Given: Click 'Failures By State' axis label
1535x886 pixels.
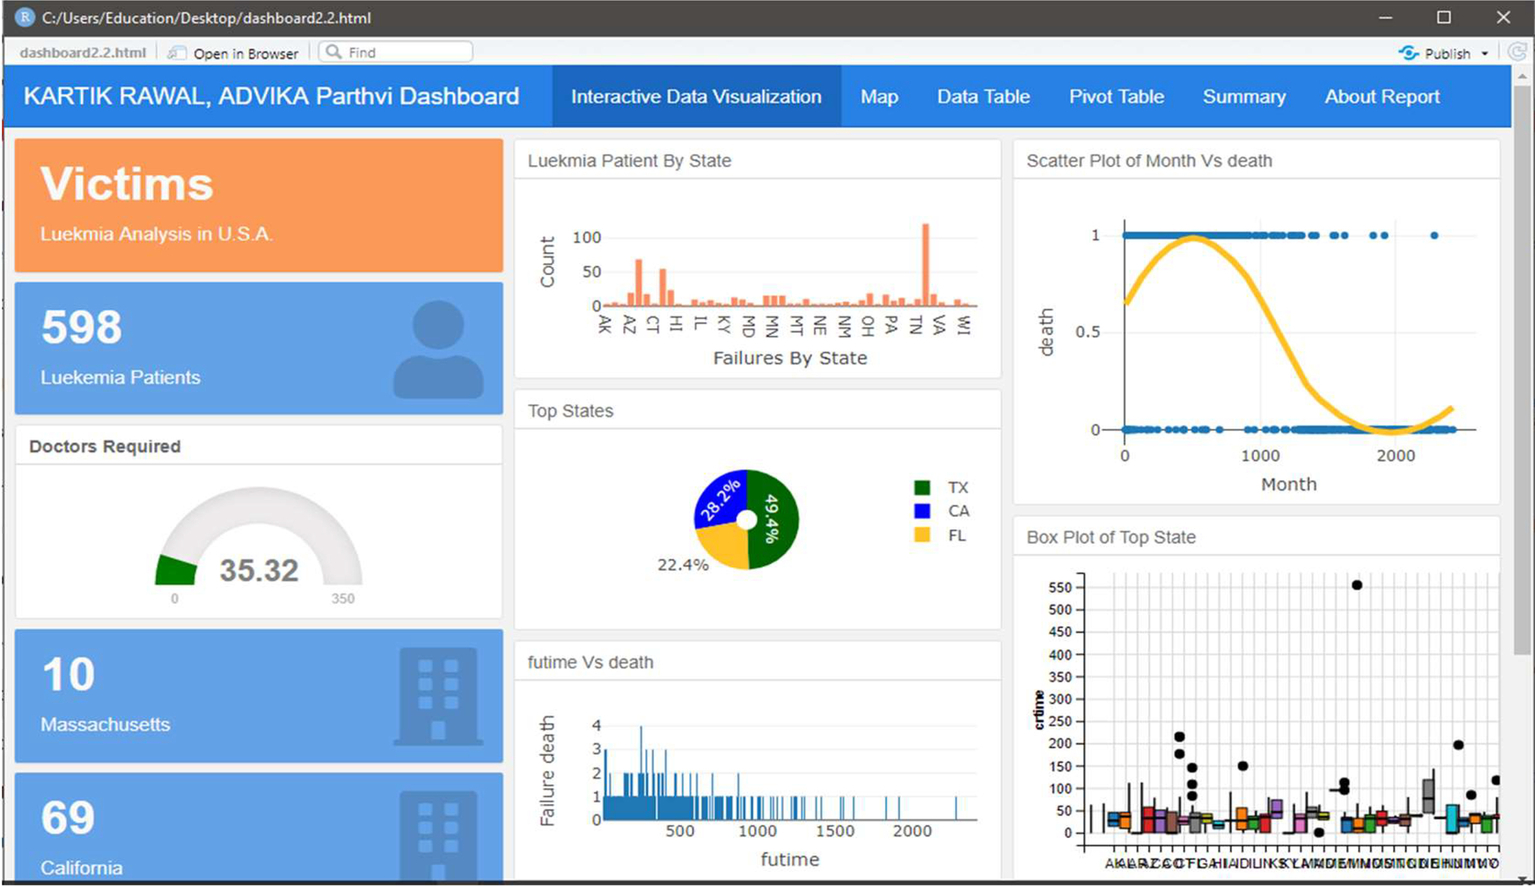Looking at the screenshot, I should [790, 358].
